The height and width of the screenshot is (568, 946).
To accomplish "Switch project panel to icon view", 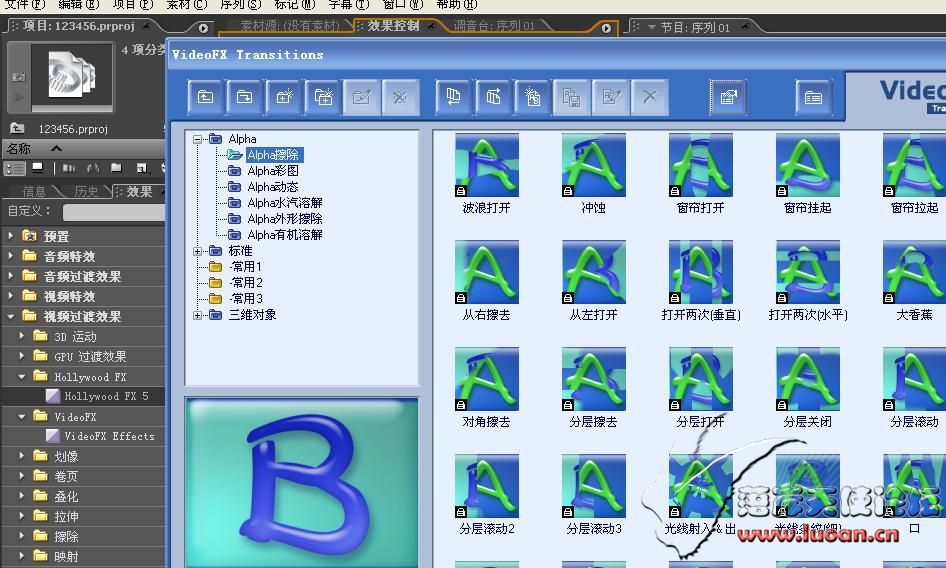I will coord(38,168).
